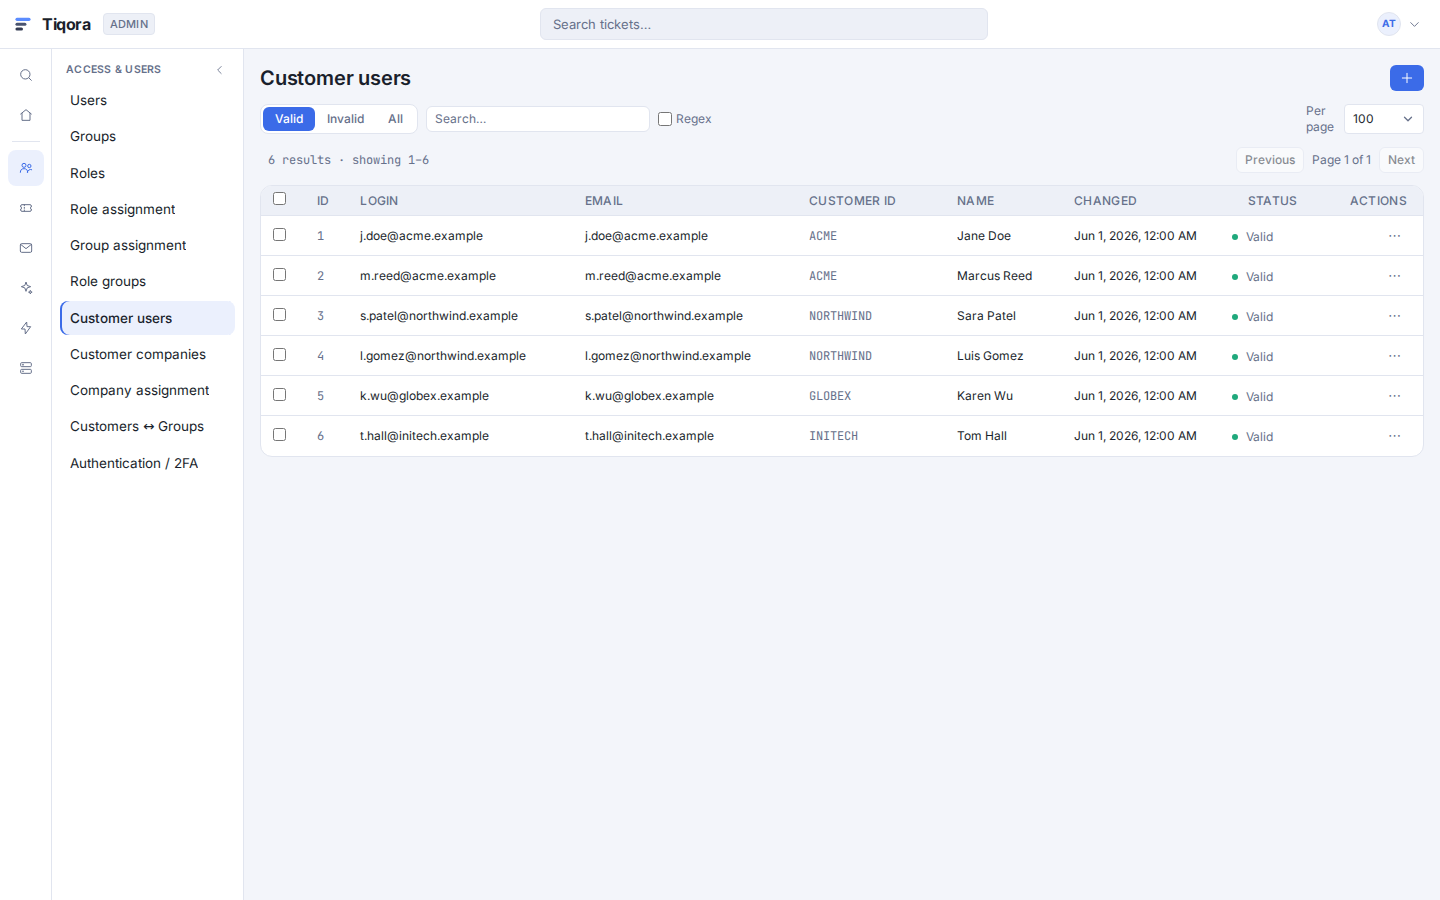Sort by the CHANGED column header
Image resolution: width=1440 pixels, height=900 pixels.
click(1105, 201)
